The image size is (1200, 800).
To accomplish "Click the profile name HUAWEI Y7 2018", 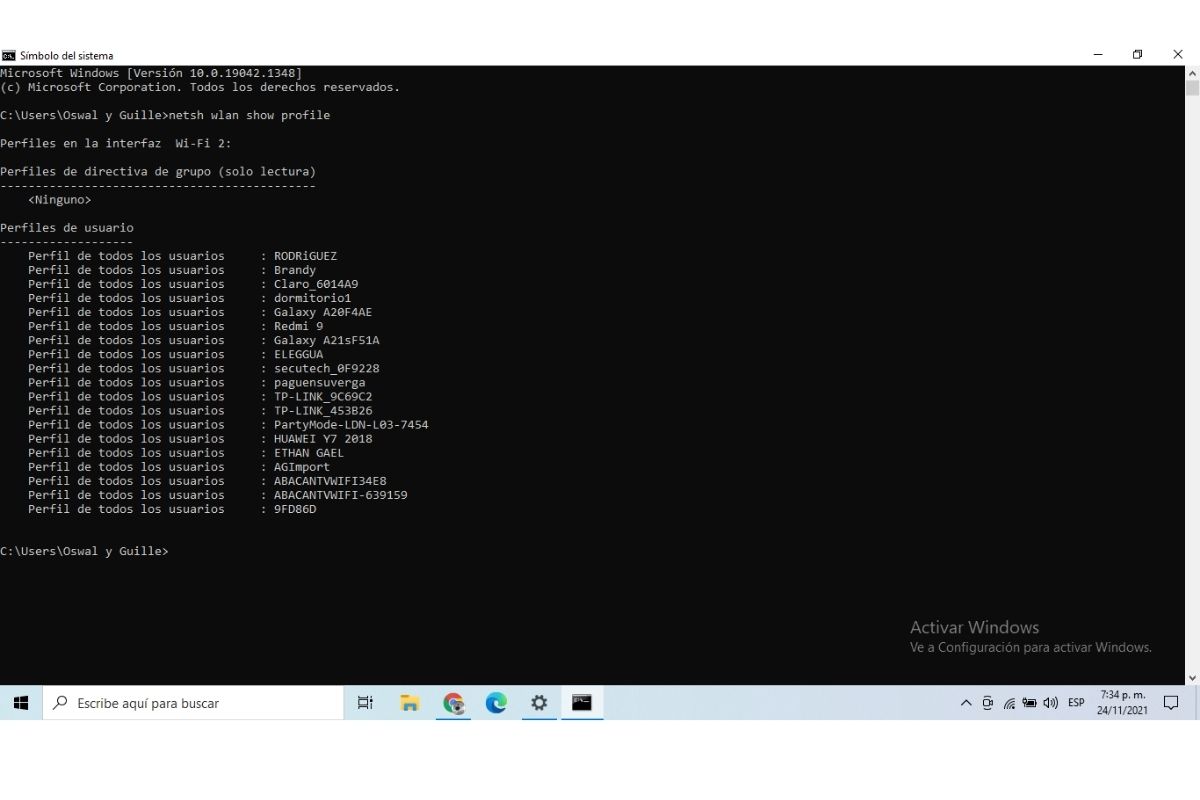I will click(x=323, y=438).
